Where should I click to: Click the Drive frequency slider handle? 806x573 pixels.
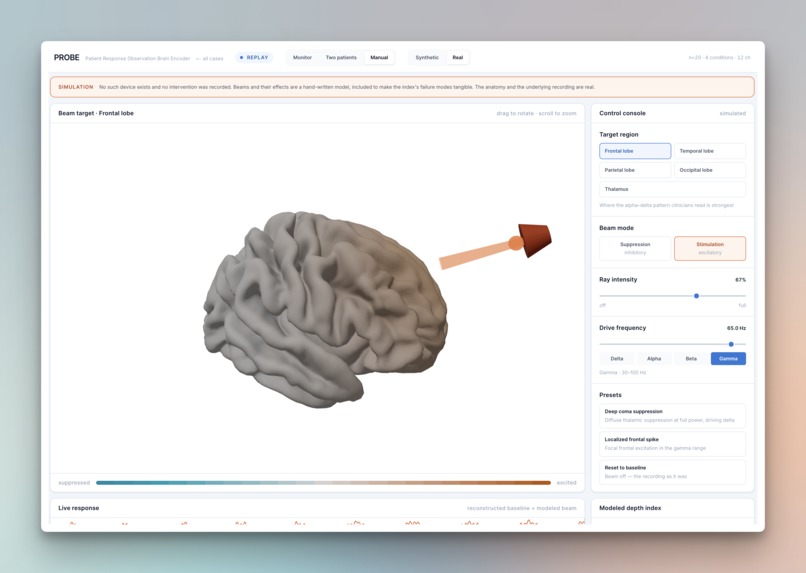tap(731, 344)
